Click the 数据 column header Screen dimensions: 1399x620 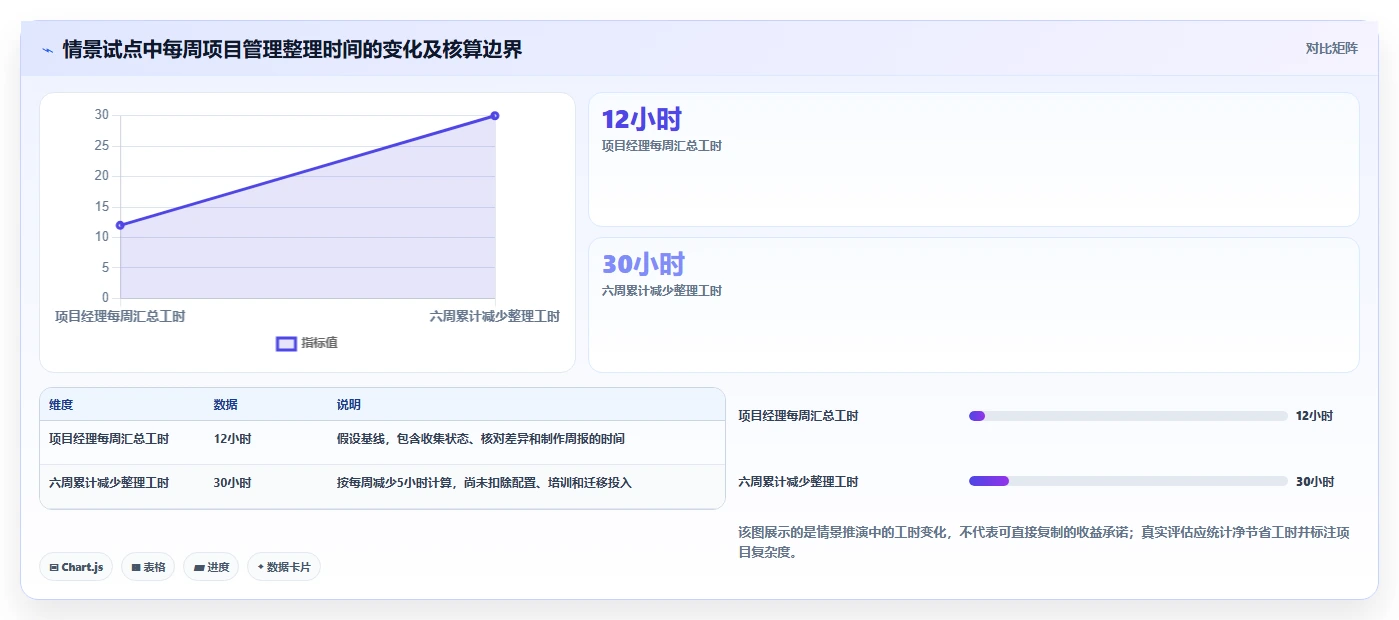tap(225, 405)
